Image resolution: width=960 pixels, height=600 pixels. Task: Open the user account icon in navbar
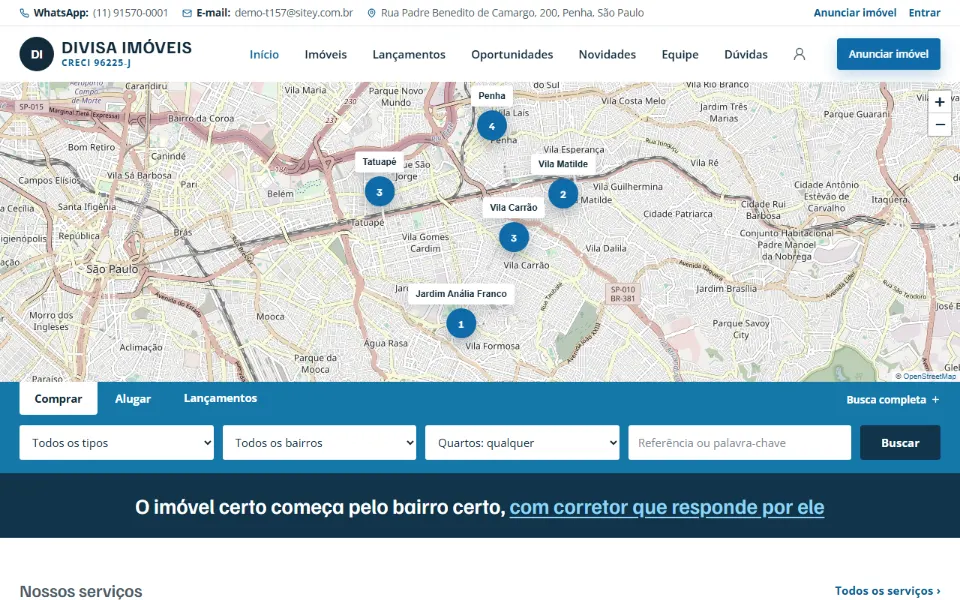tap(799, 54)
